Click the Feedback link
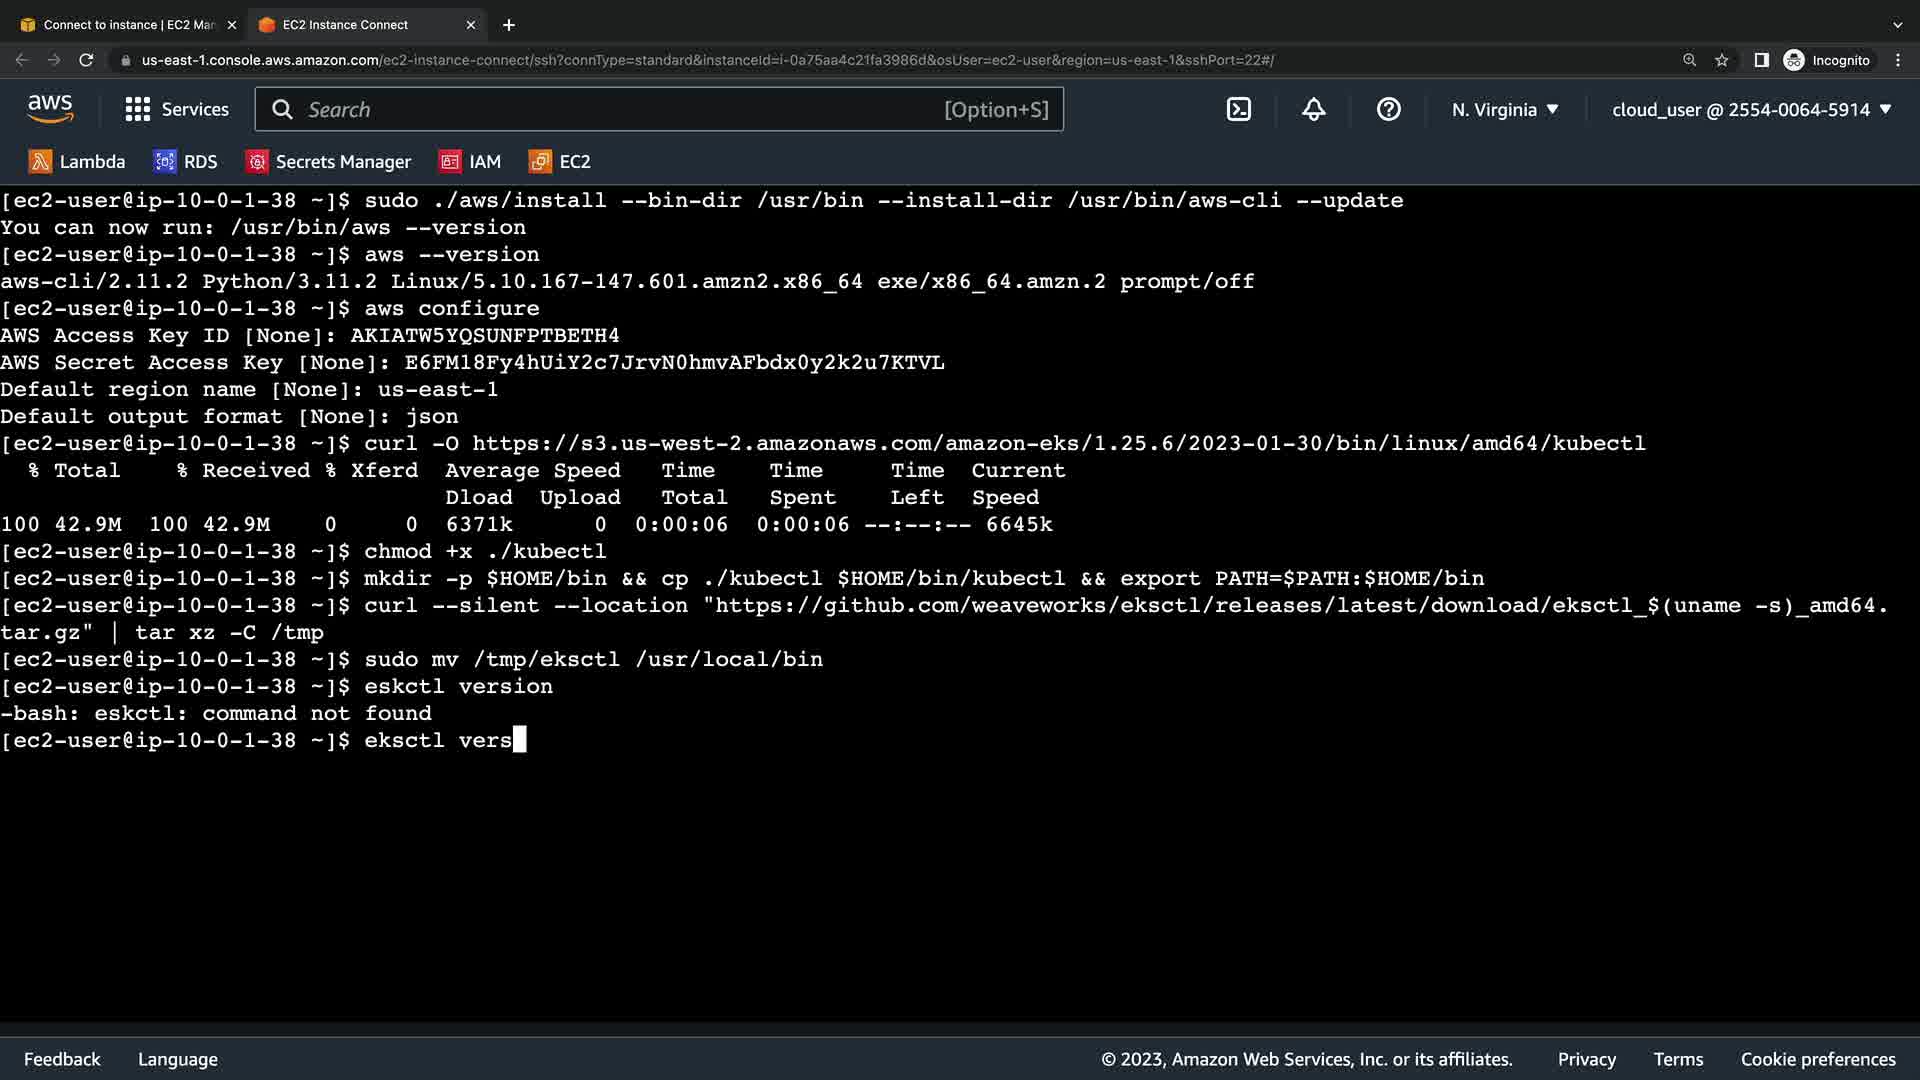The width and height of the screenshot is (1920, 1080). pos(62,1059)
